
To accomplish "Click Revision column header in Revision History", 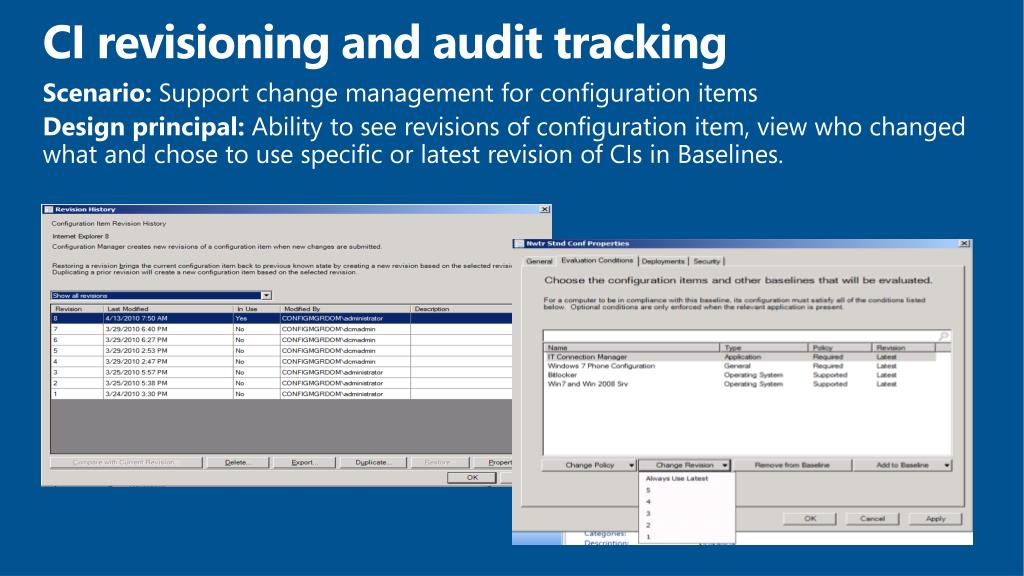I will tap(77, 309).
